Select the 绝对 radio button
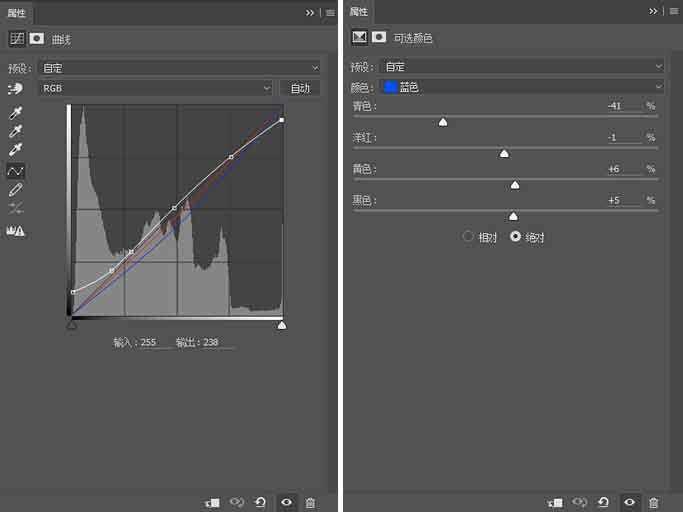 (x=515, y=237)
